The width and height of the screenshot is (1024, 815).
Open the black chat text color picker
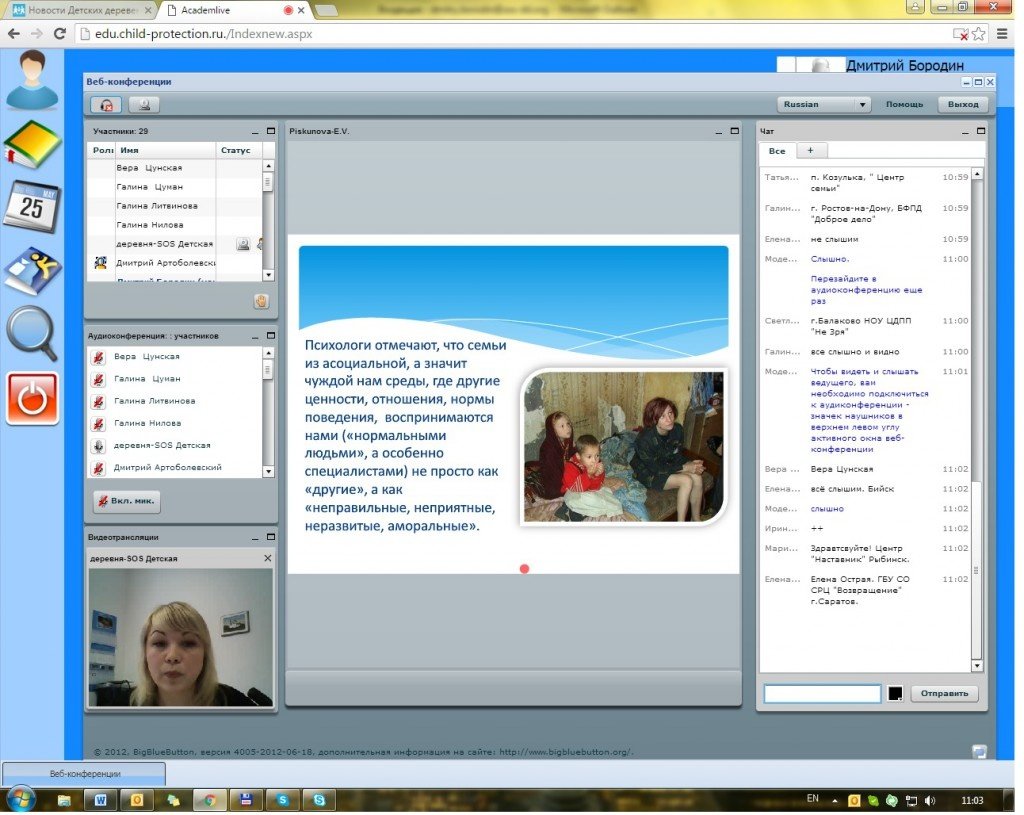pyautogui.click(x=895, y=694)
